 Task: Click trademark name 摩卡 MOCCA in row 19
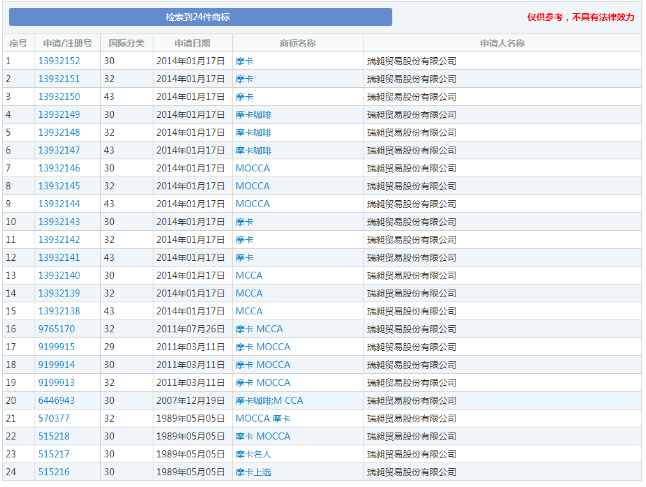263,383
